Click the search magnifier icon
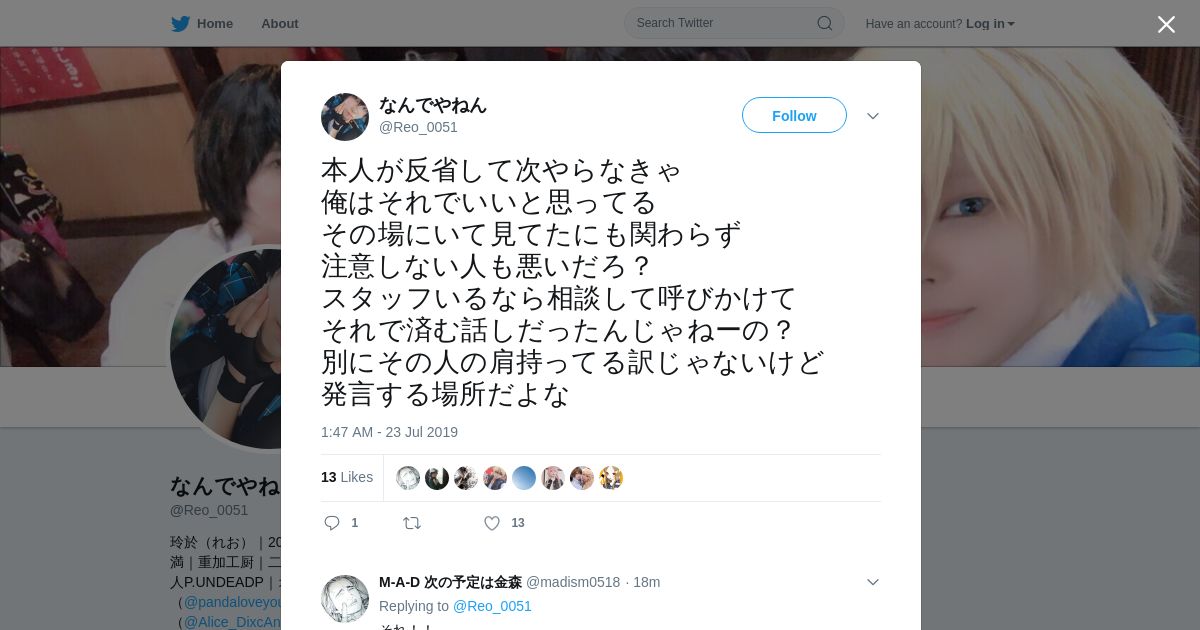1200x630 pixels. [825, 23]
